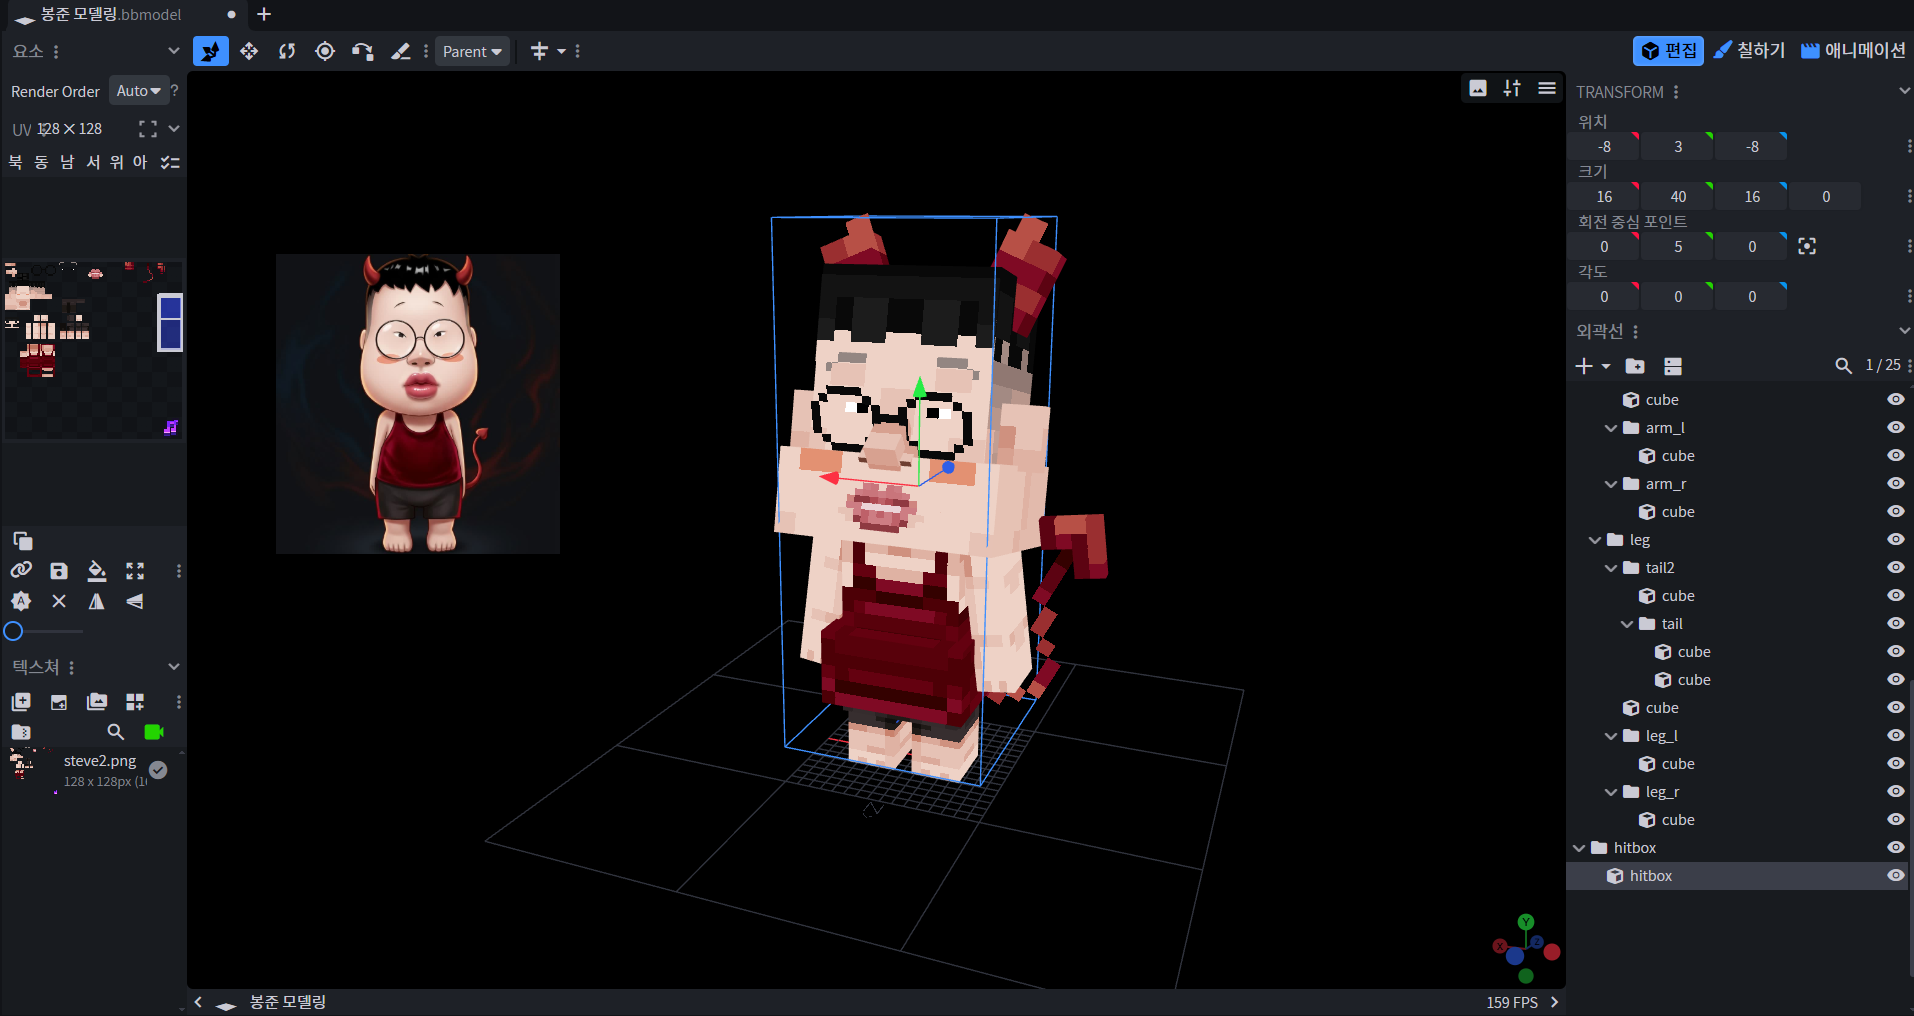The width and height of the screenshot is (1914, 1016).
Task: Click the link icon in UV tools
Action: tap(21, 571)
